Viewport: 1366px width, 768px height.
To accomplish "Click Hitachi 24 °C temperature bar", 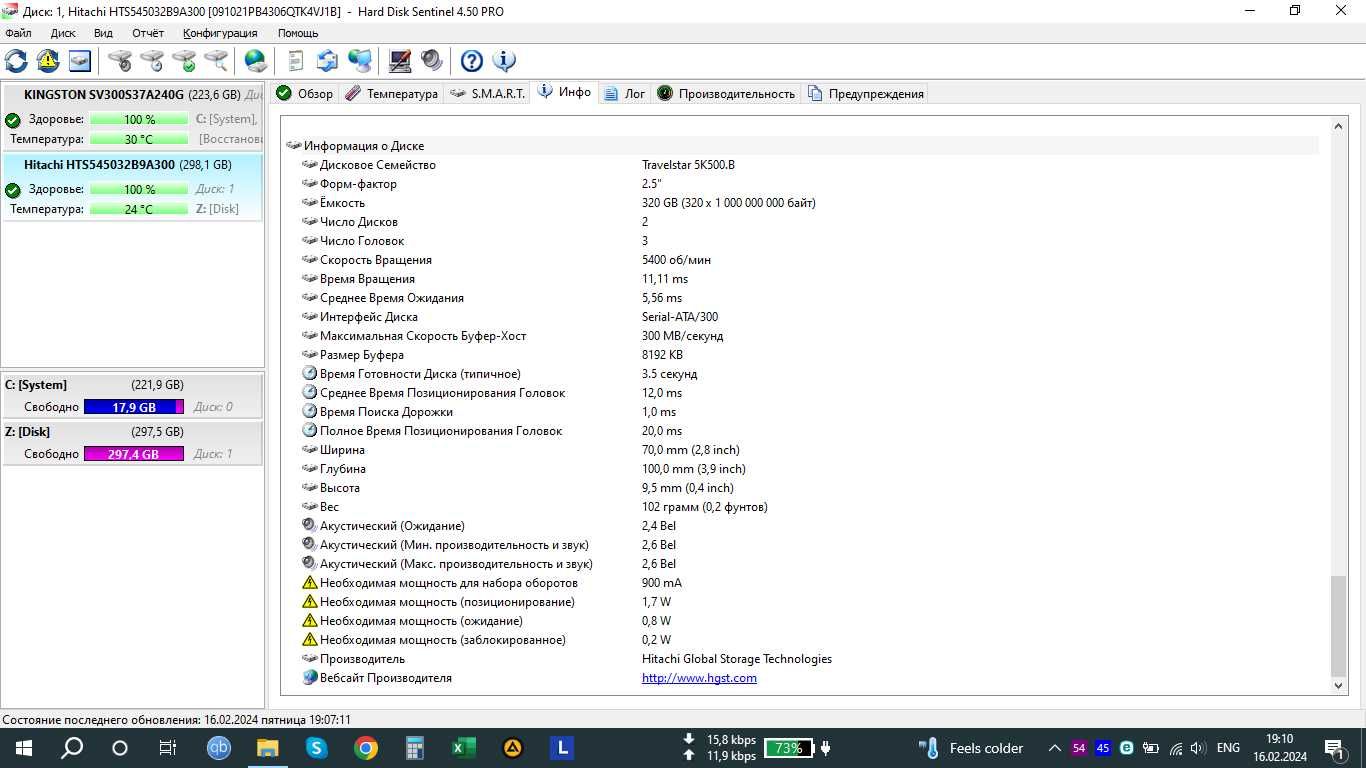I will pos(139,209).
